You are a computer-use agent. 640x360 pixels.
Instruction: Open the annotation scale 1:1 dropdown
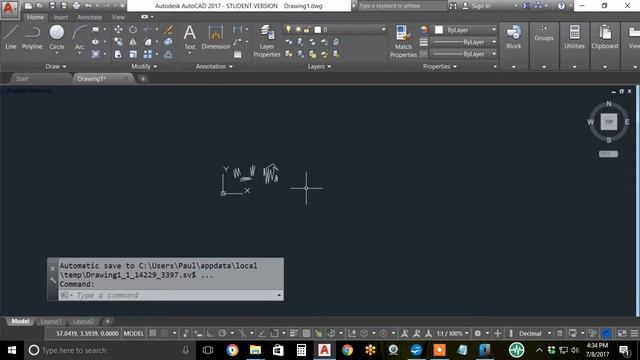(x=453, y=333)
